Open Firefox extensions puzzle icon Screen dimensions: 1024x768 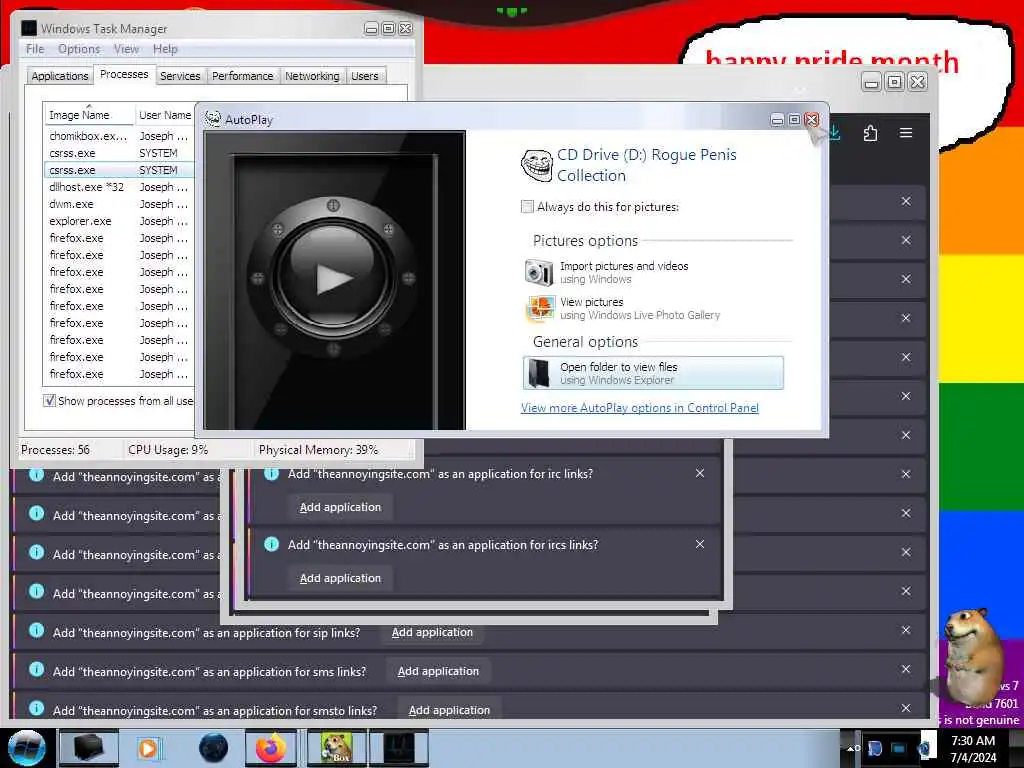tap(870, 133)
